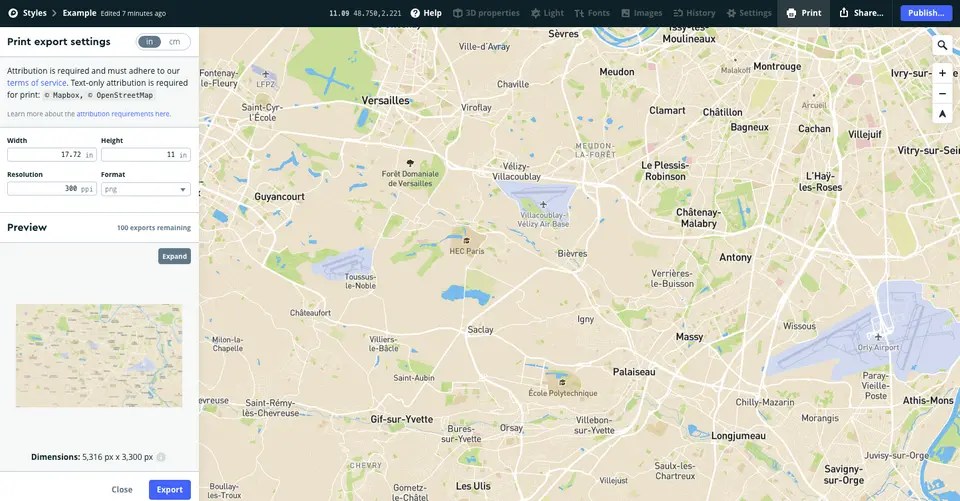Click the Forêt Domaniale de Versailles icon

click(410, 163)
